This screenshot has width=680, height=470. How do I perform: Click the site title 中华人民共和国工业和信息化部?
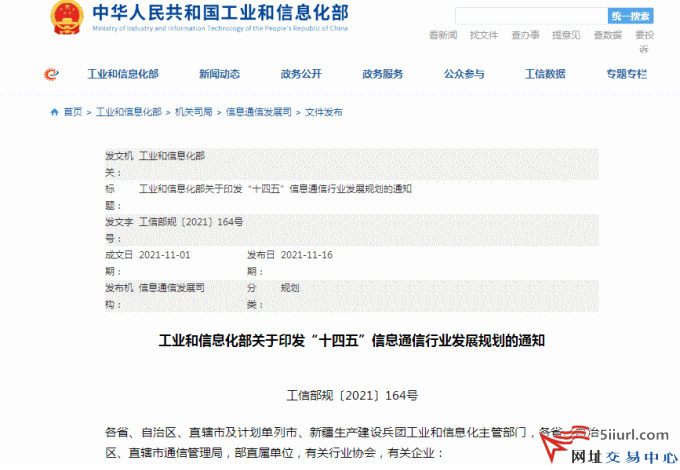click(x=220, y=12)
